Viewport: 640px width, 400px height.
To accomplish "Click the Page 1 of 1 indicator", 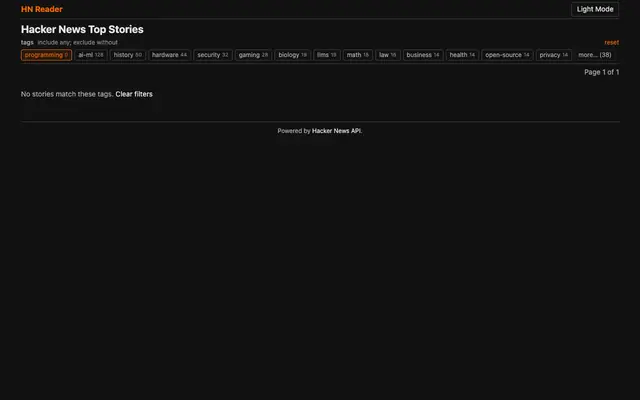I will coord(601,72).
